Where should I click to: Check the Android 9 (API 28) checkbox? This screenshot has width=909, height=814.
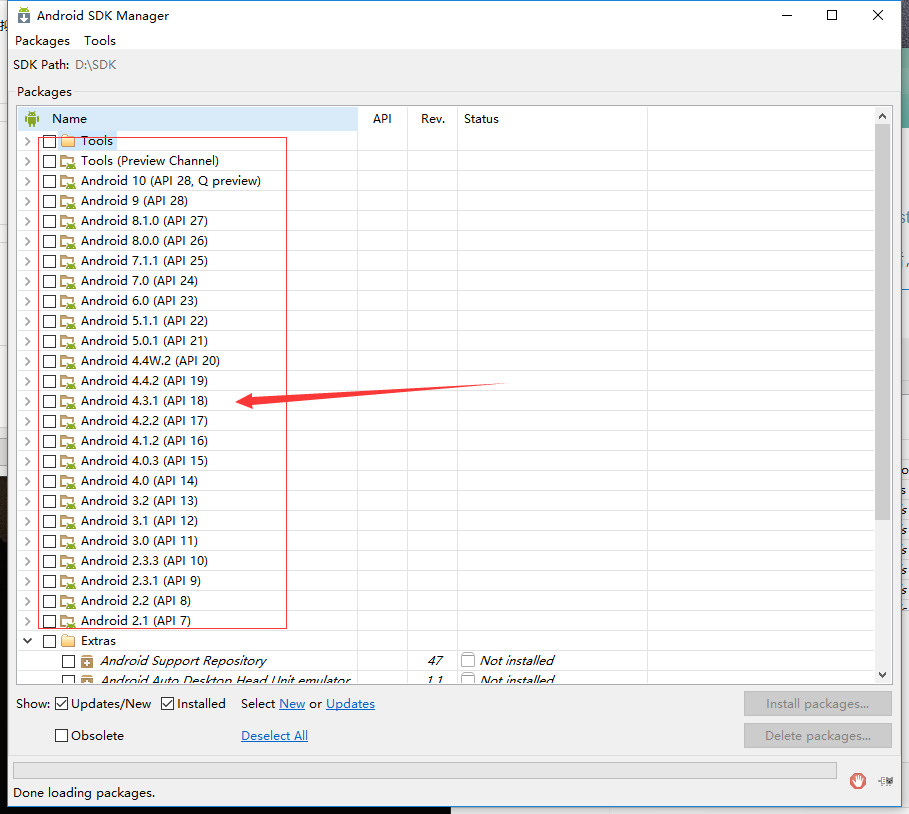click(49, 201)
